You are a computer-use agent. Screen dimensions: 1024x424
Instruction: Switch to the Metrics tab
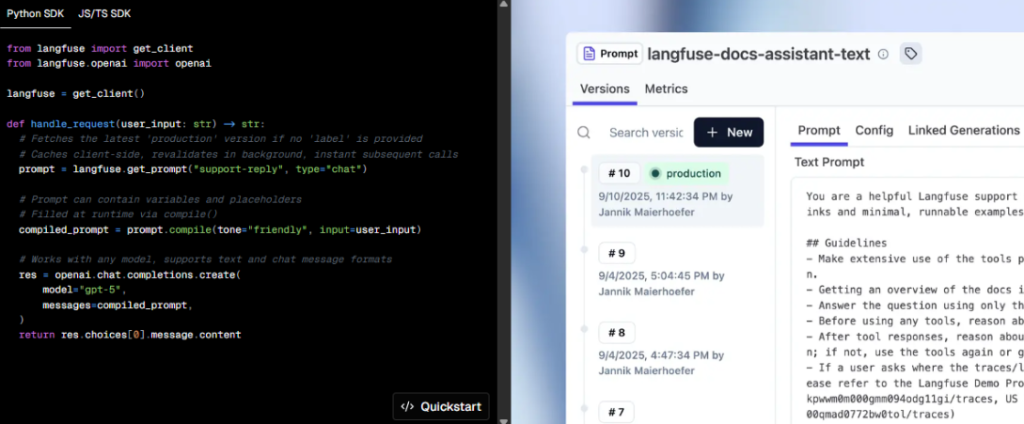(x=666, y=89)
